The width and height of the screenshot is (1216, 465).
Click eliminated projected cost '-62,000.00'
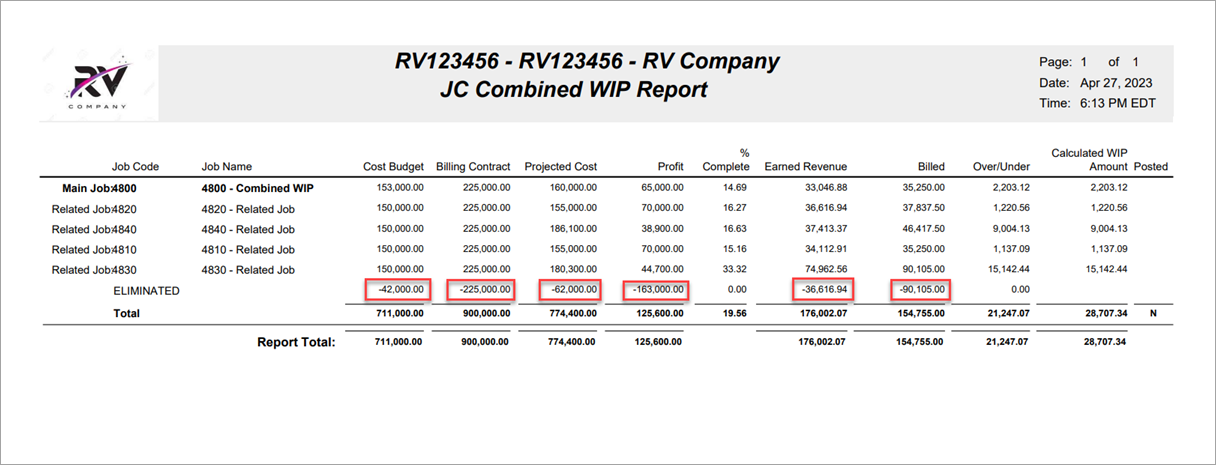click(x=573, y=290)
